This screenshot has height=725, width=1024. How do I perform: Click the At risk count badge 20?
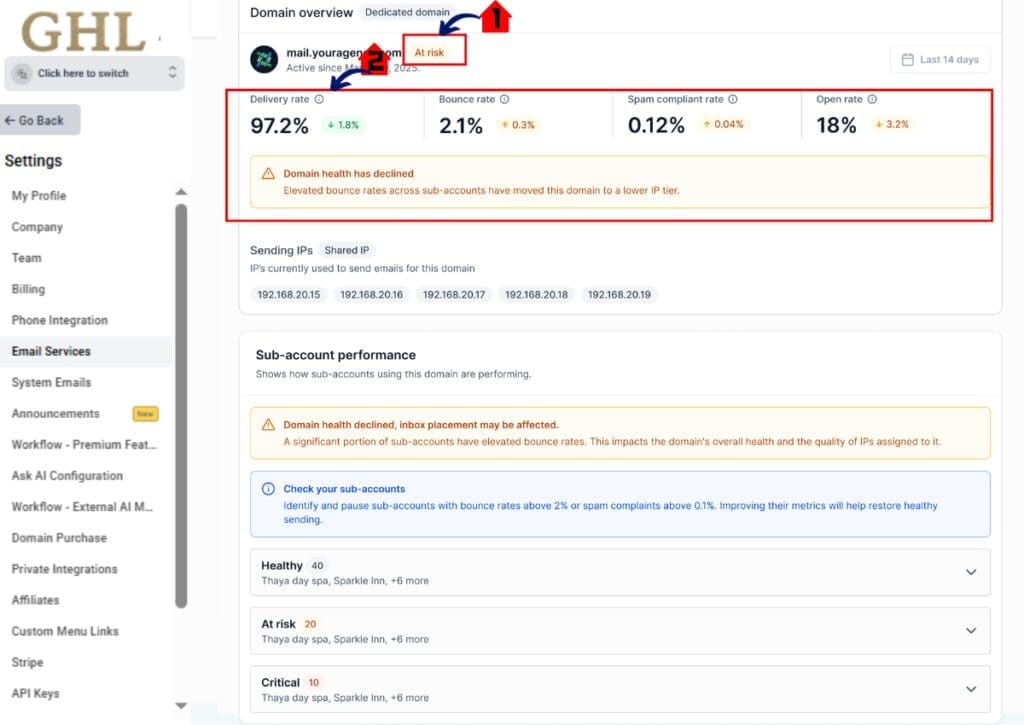pos(310,624)
